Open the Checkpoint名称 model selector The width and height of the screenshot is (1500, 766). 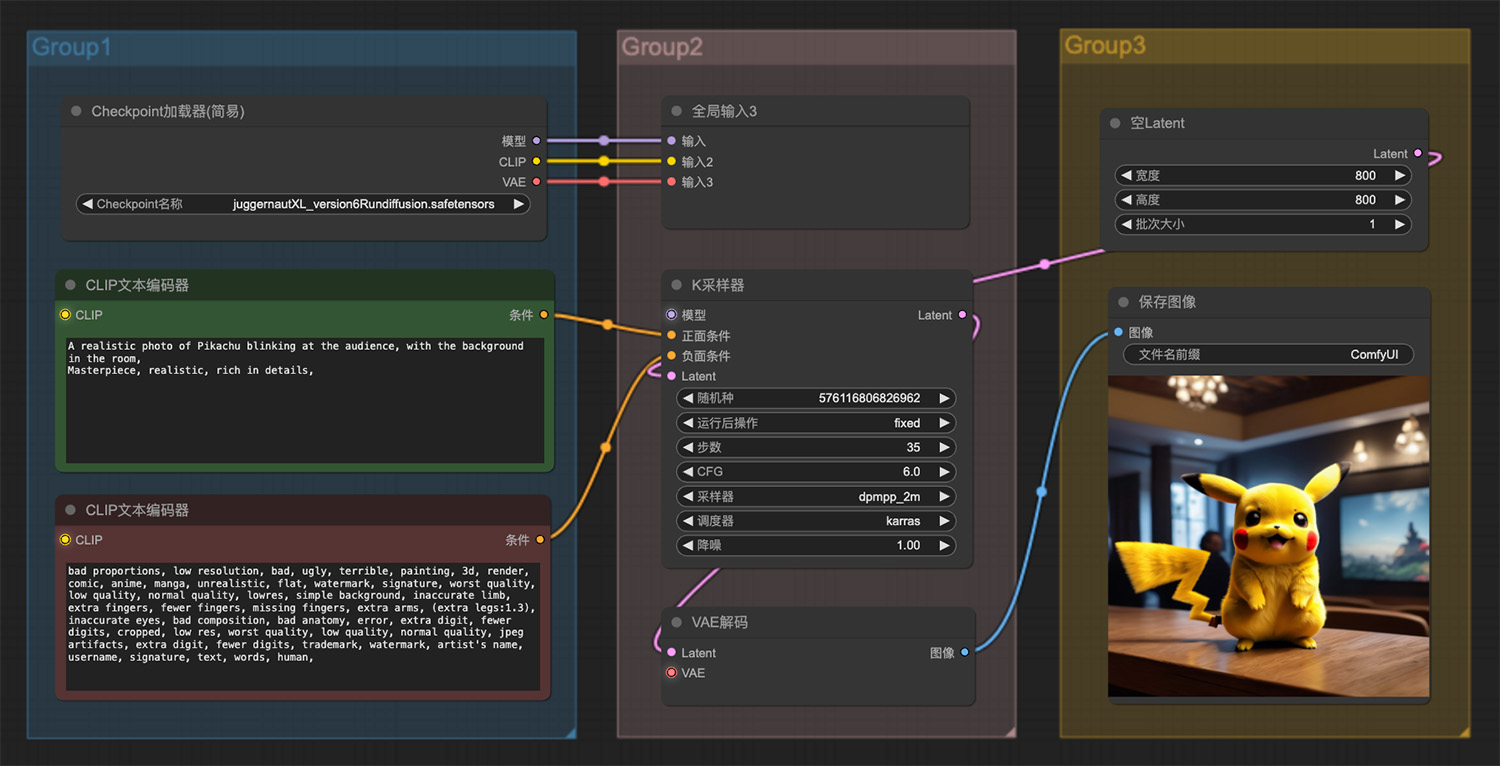tap(303, 204)
